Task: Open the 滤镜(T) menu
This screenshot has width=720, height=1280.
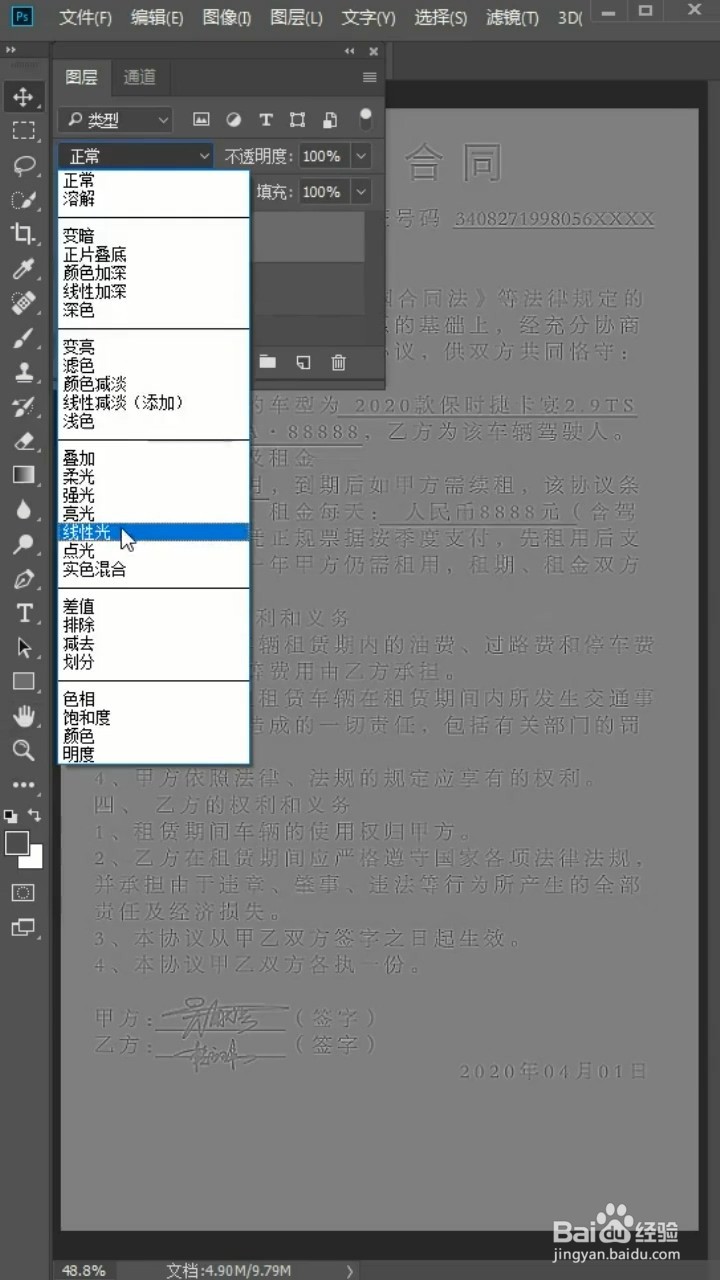Action: pos(512,18)
